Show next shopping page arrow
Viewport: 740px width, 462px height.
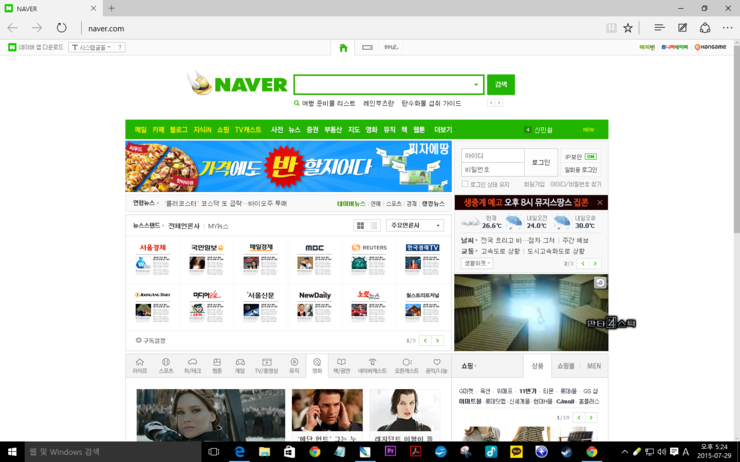point(591,417)
